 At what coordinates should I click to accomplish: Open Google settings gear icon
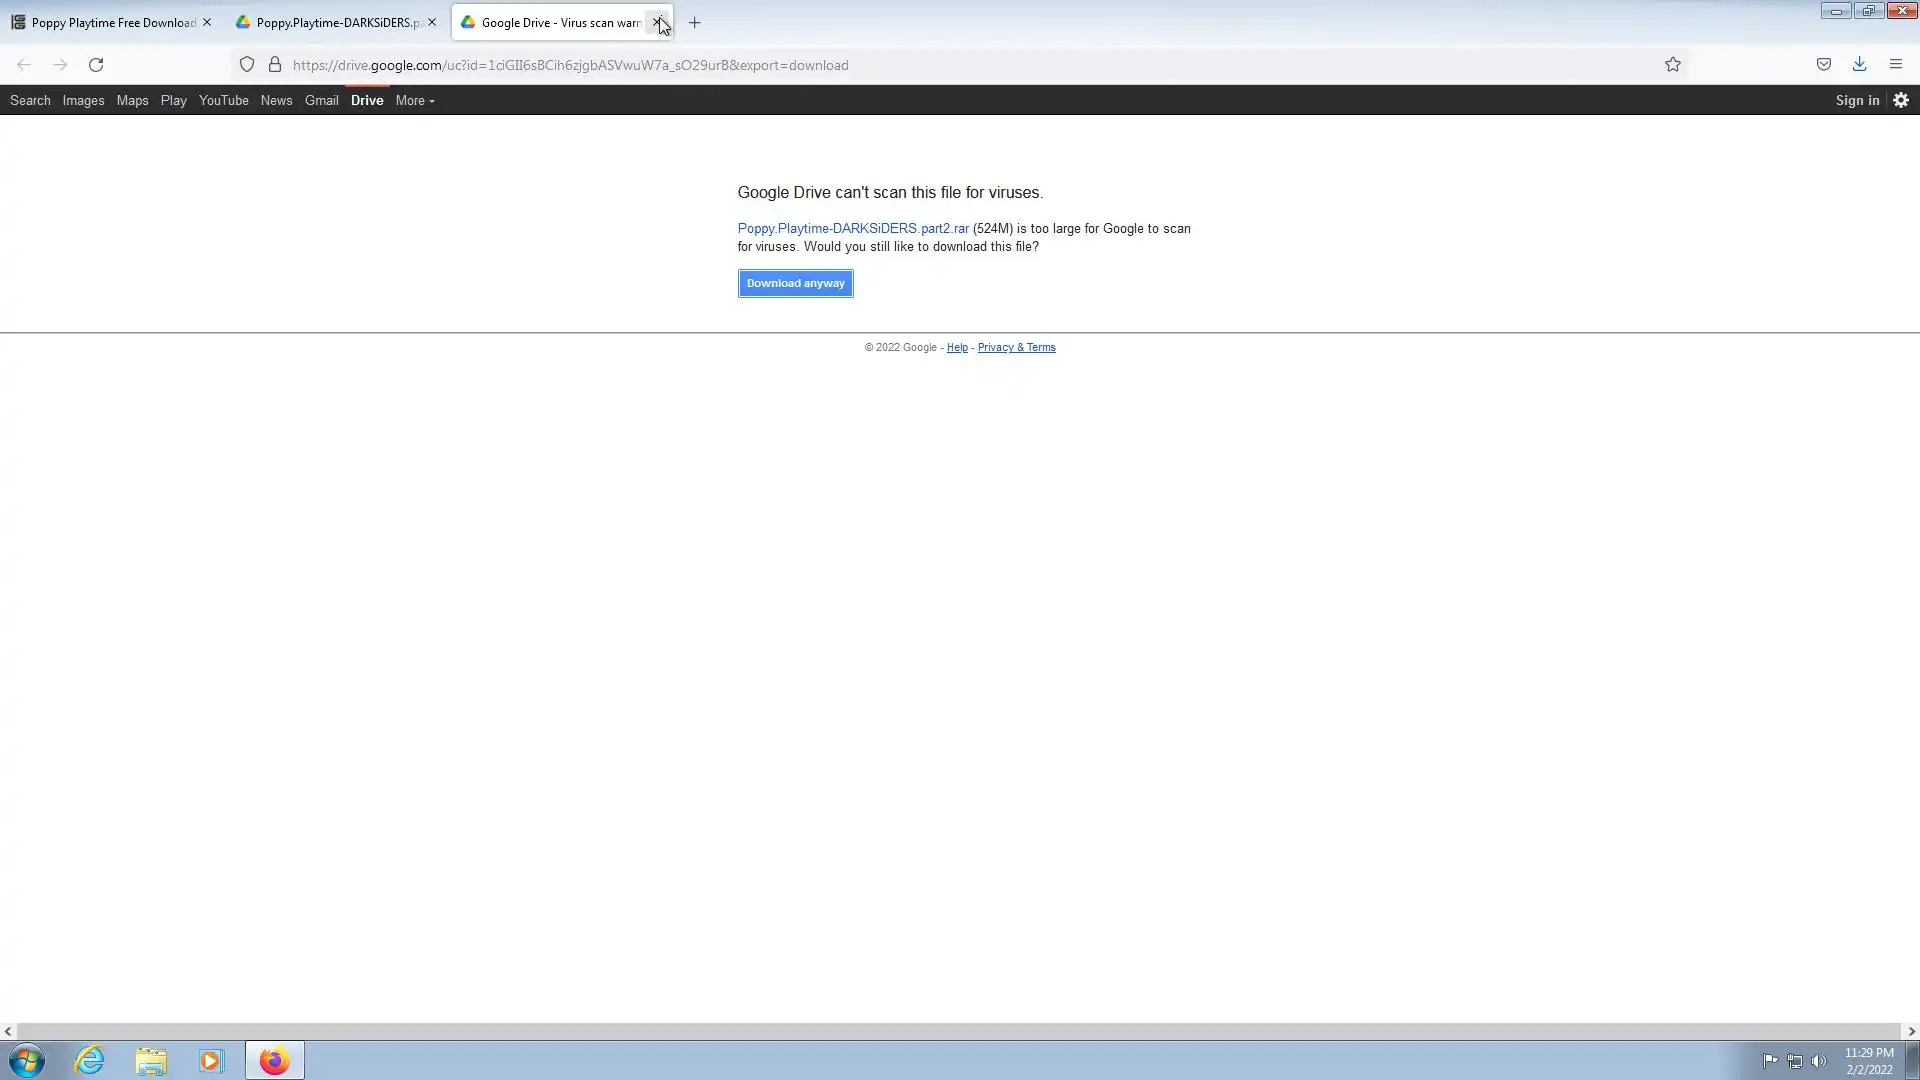point(1901,100)
